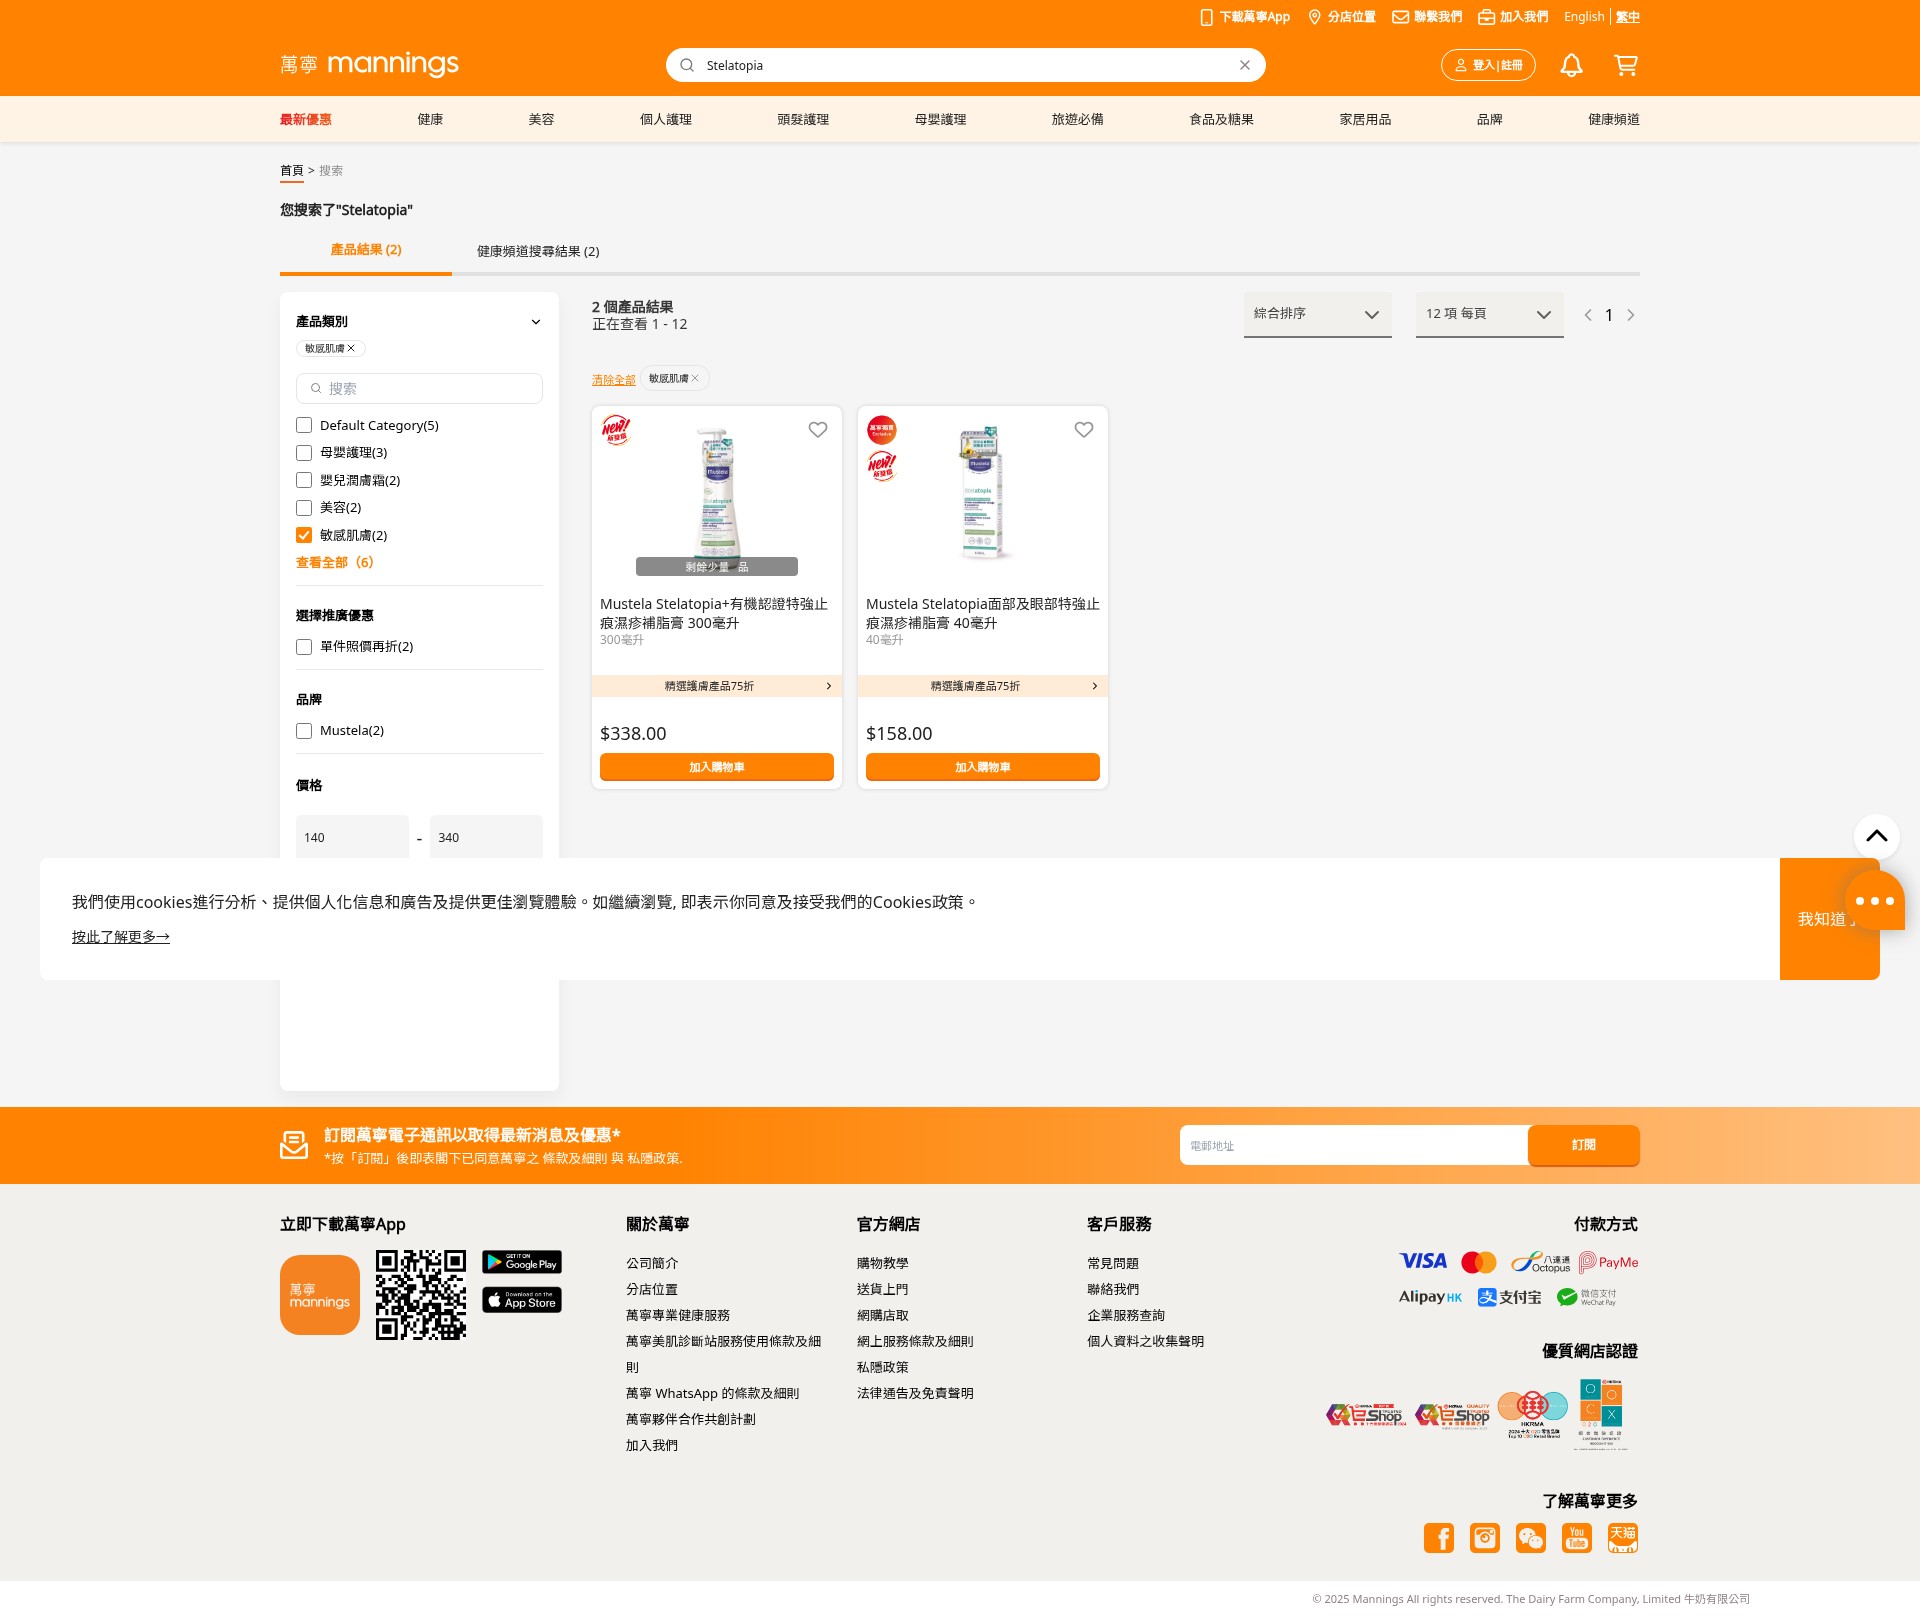Click the Mannings logo in header
This screenshot has height=1618, width=1920.
[x=369, y=65]
